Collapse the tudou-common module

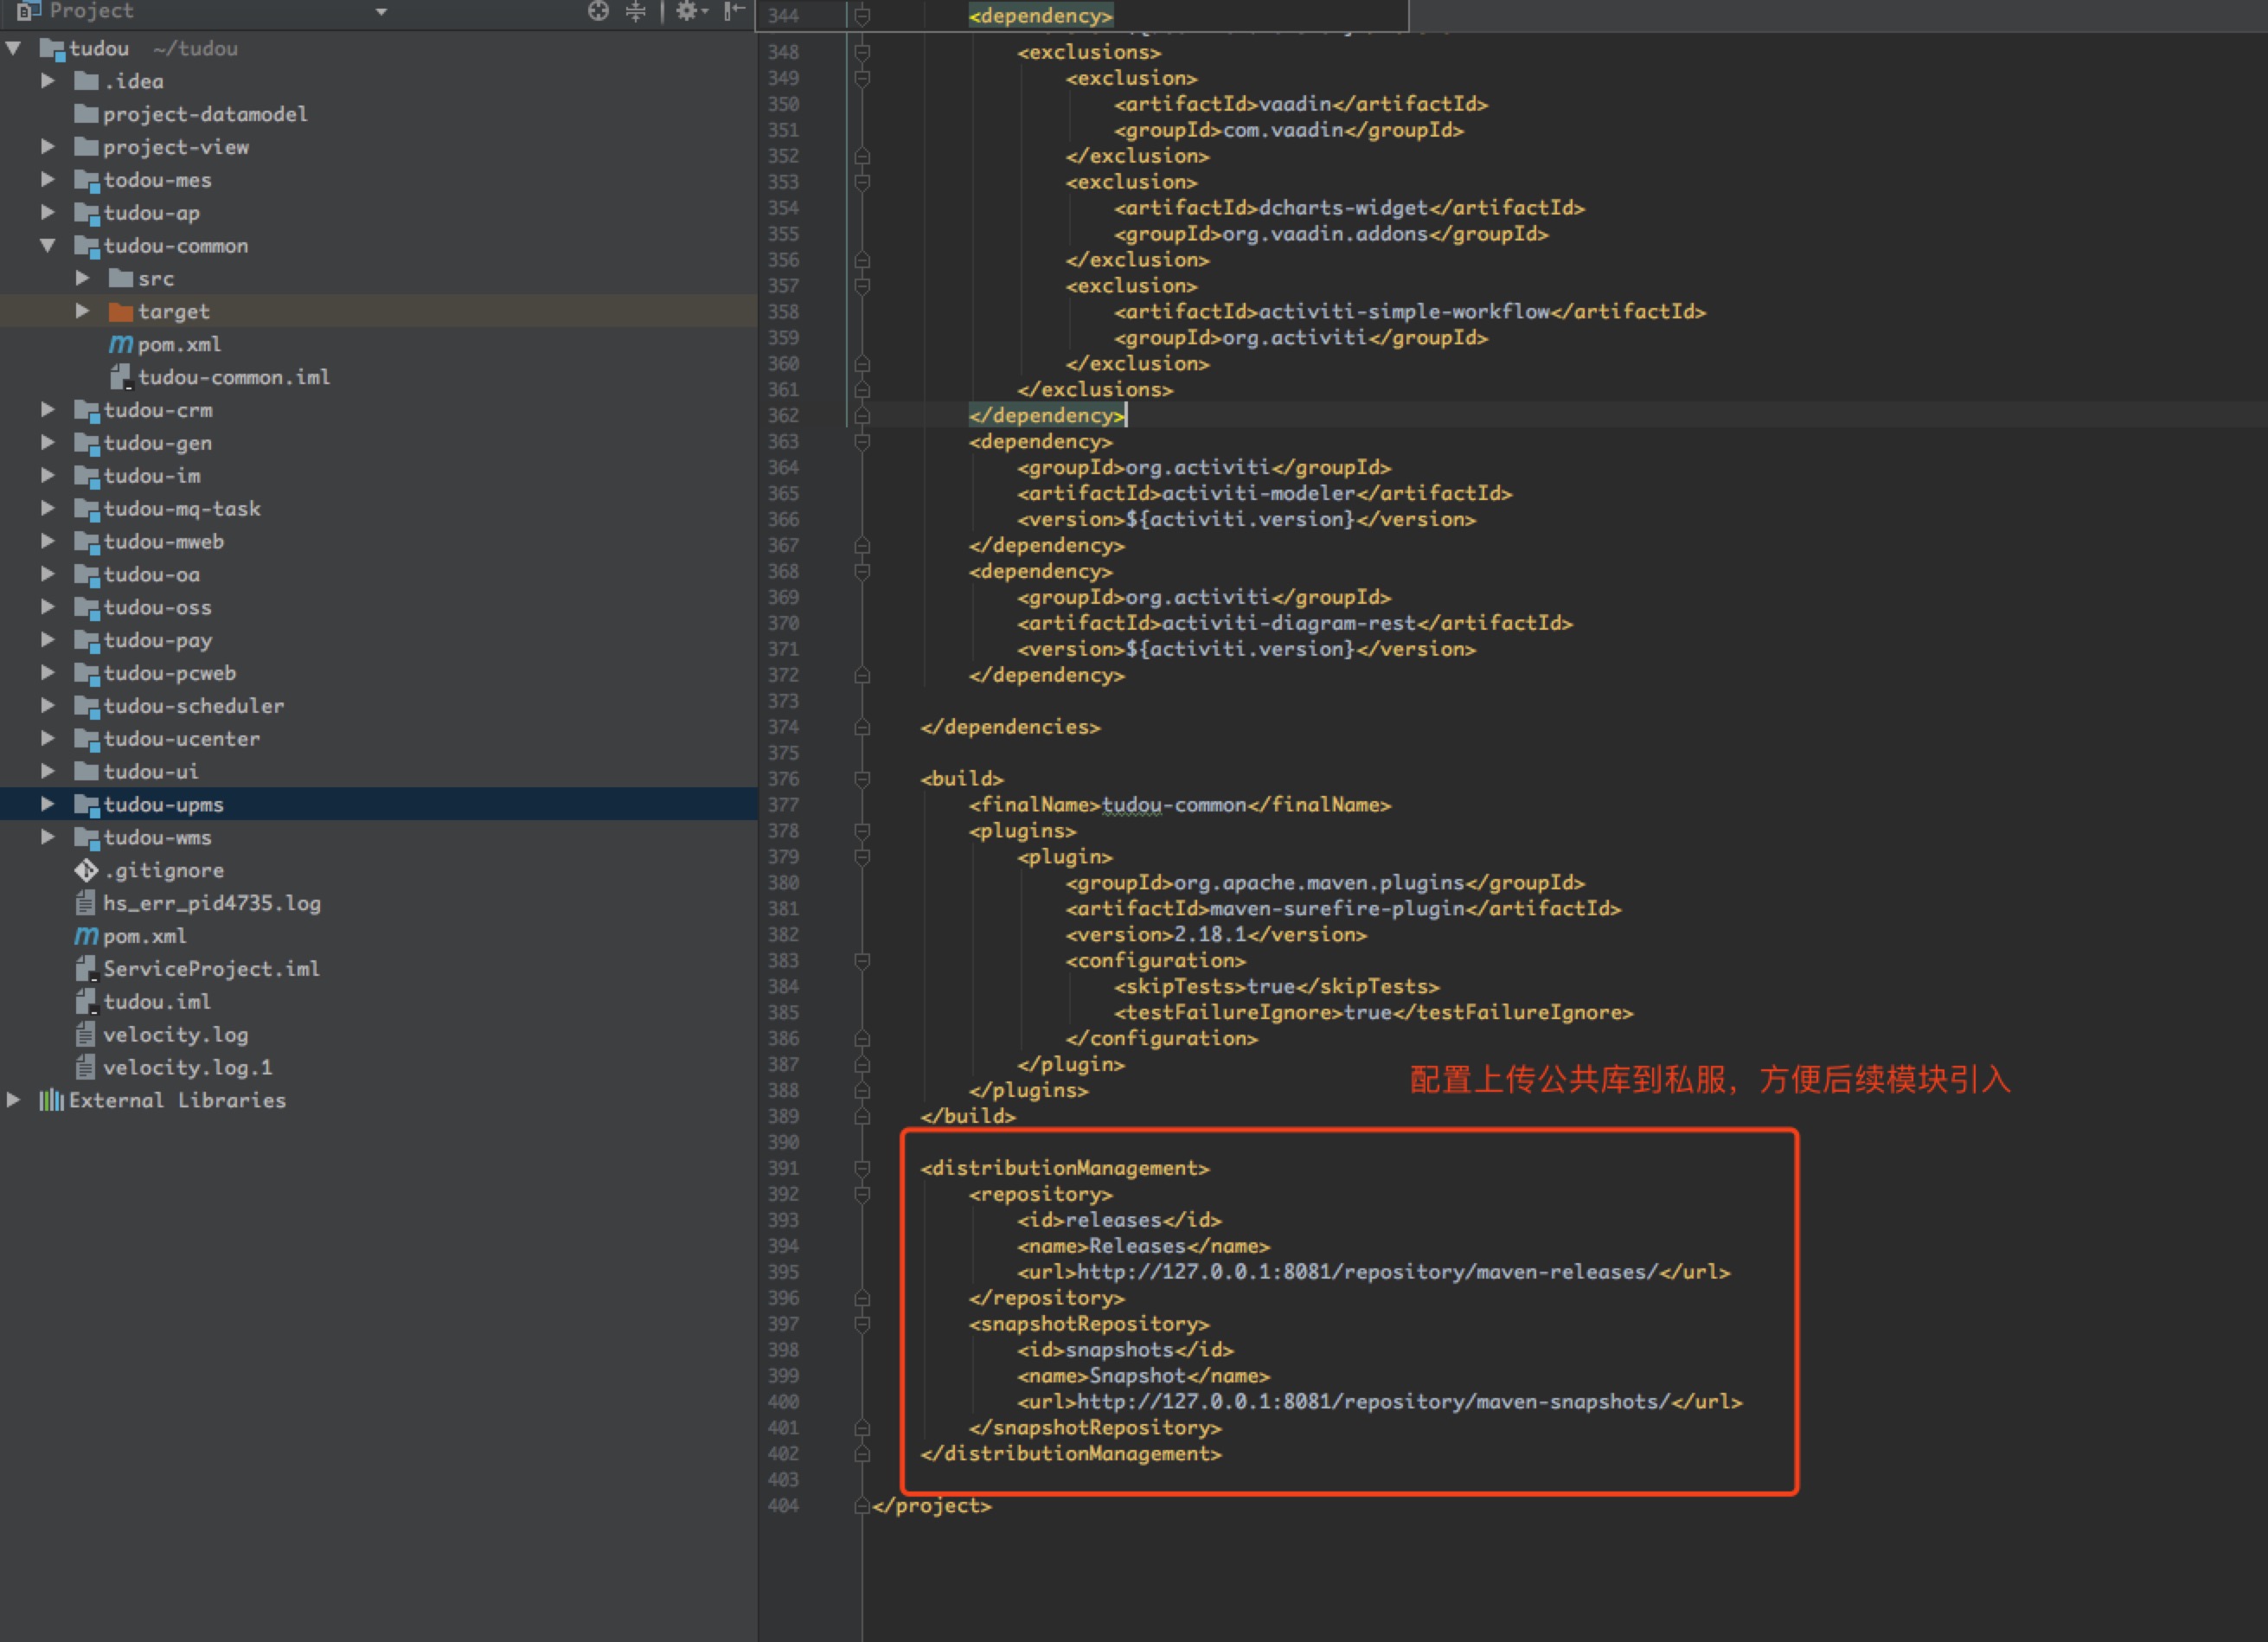(x=47, y=245)
